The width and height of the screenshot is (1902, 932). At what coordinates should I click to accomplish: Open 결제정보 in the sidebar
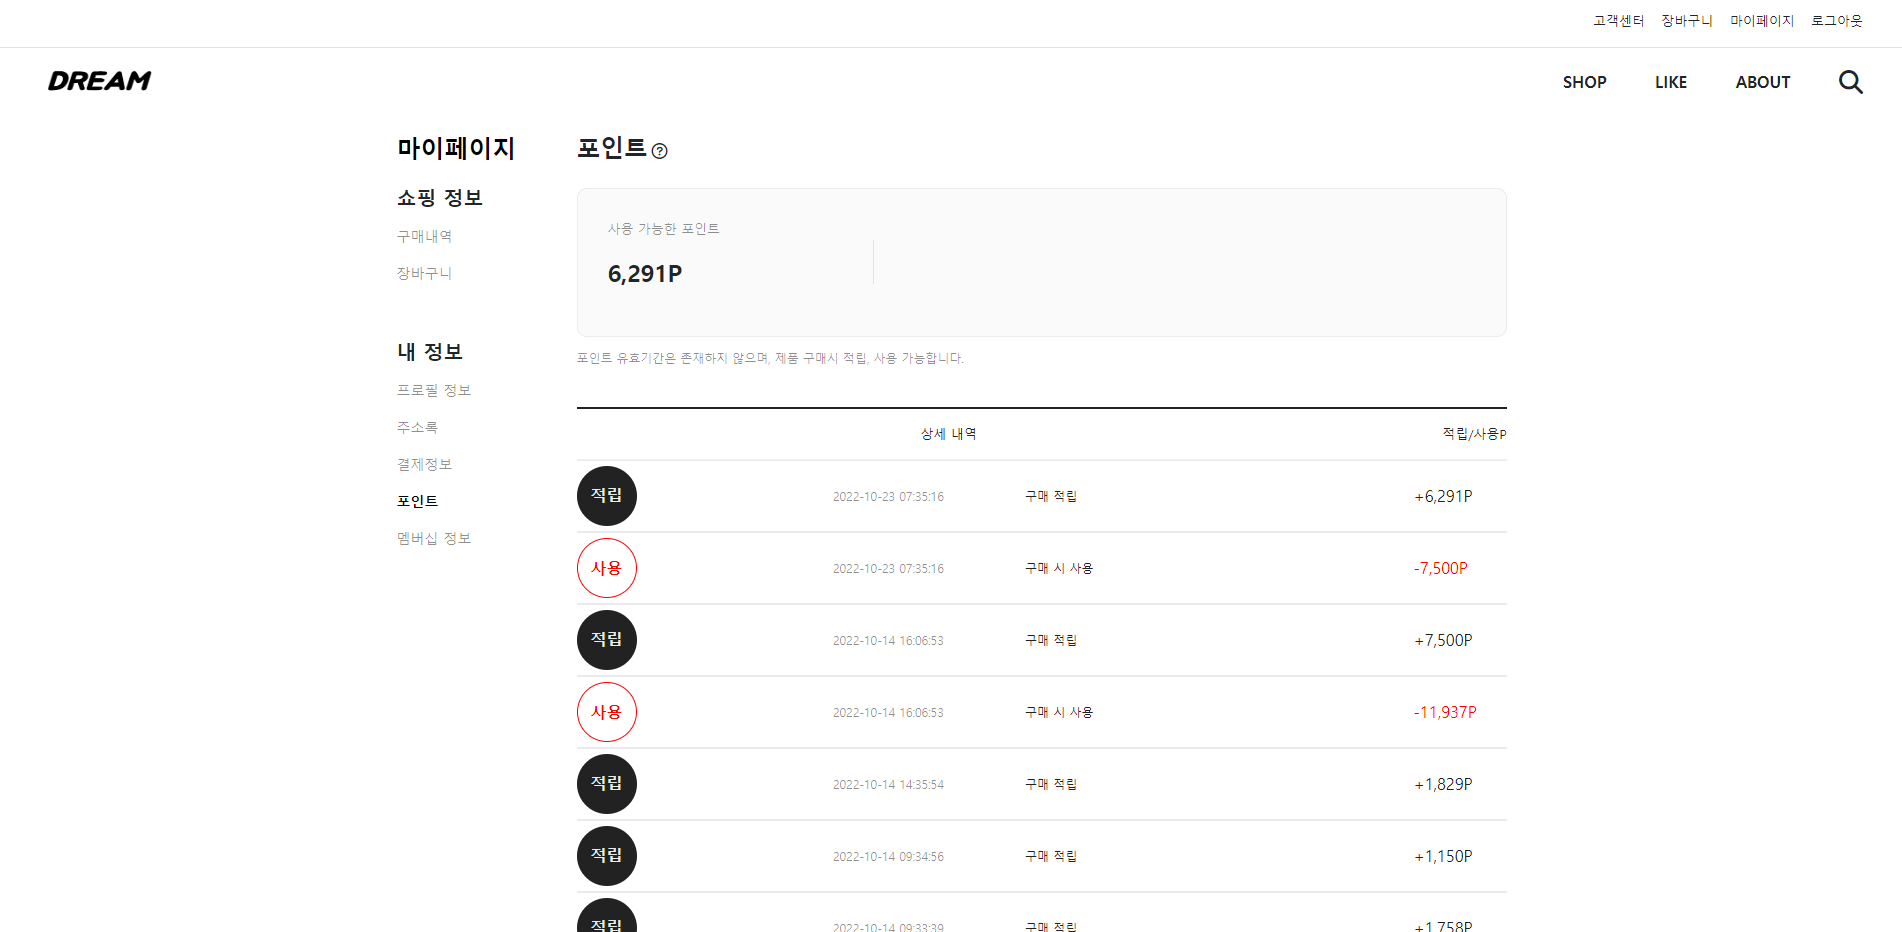point(424,464)
